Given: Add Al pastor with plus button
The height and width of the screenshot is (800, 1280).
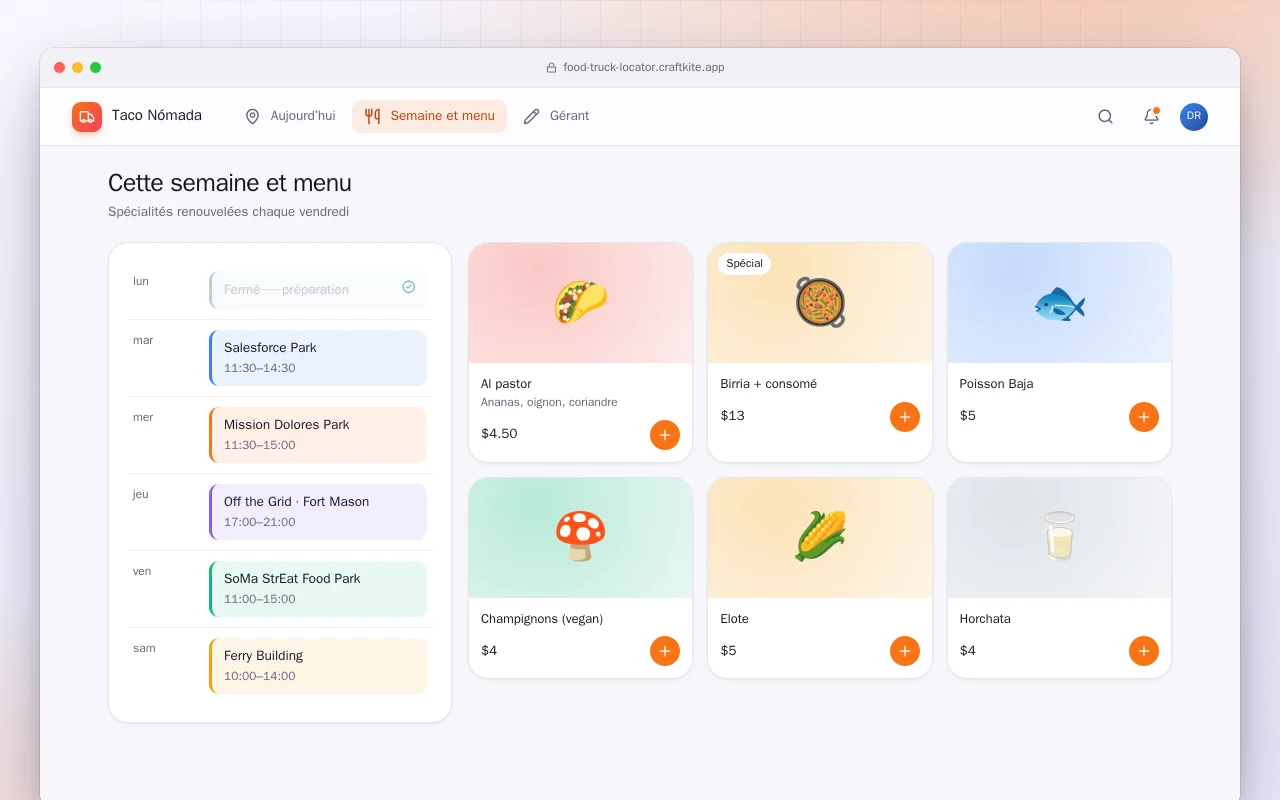Looking at the screenshot, I should (665, 435).
